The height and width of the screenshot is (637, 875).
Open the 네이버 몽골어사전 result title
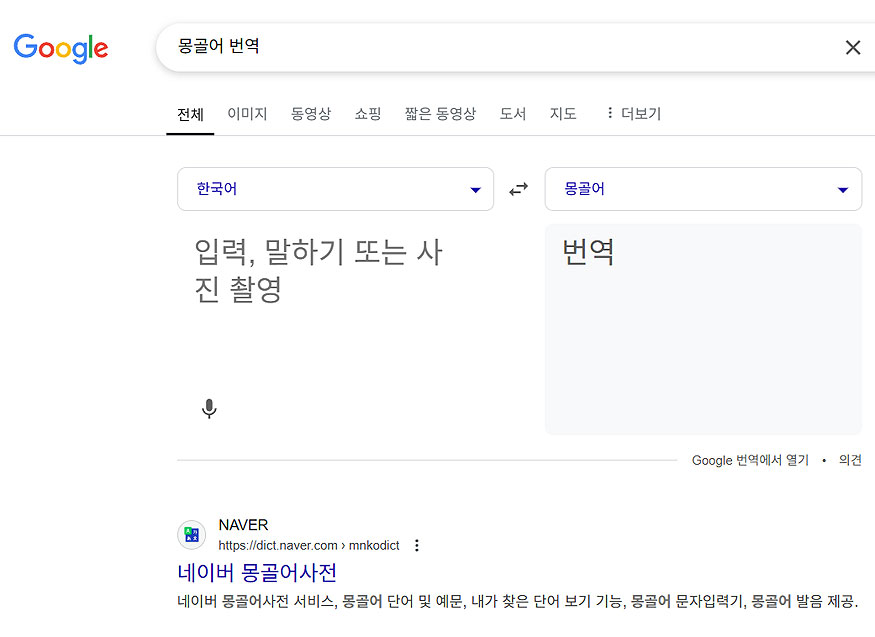(x=257, y=573)
